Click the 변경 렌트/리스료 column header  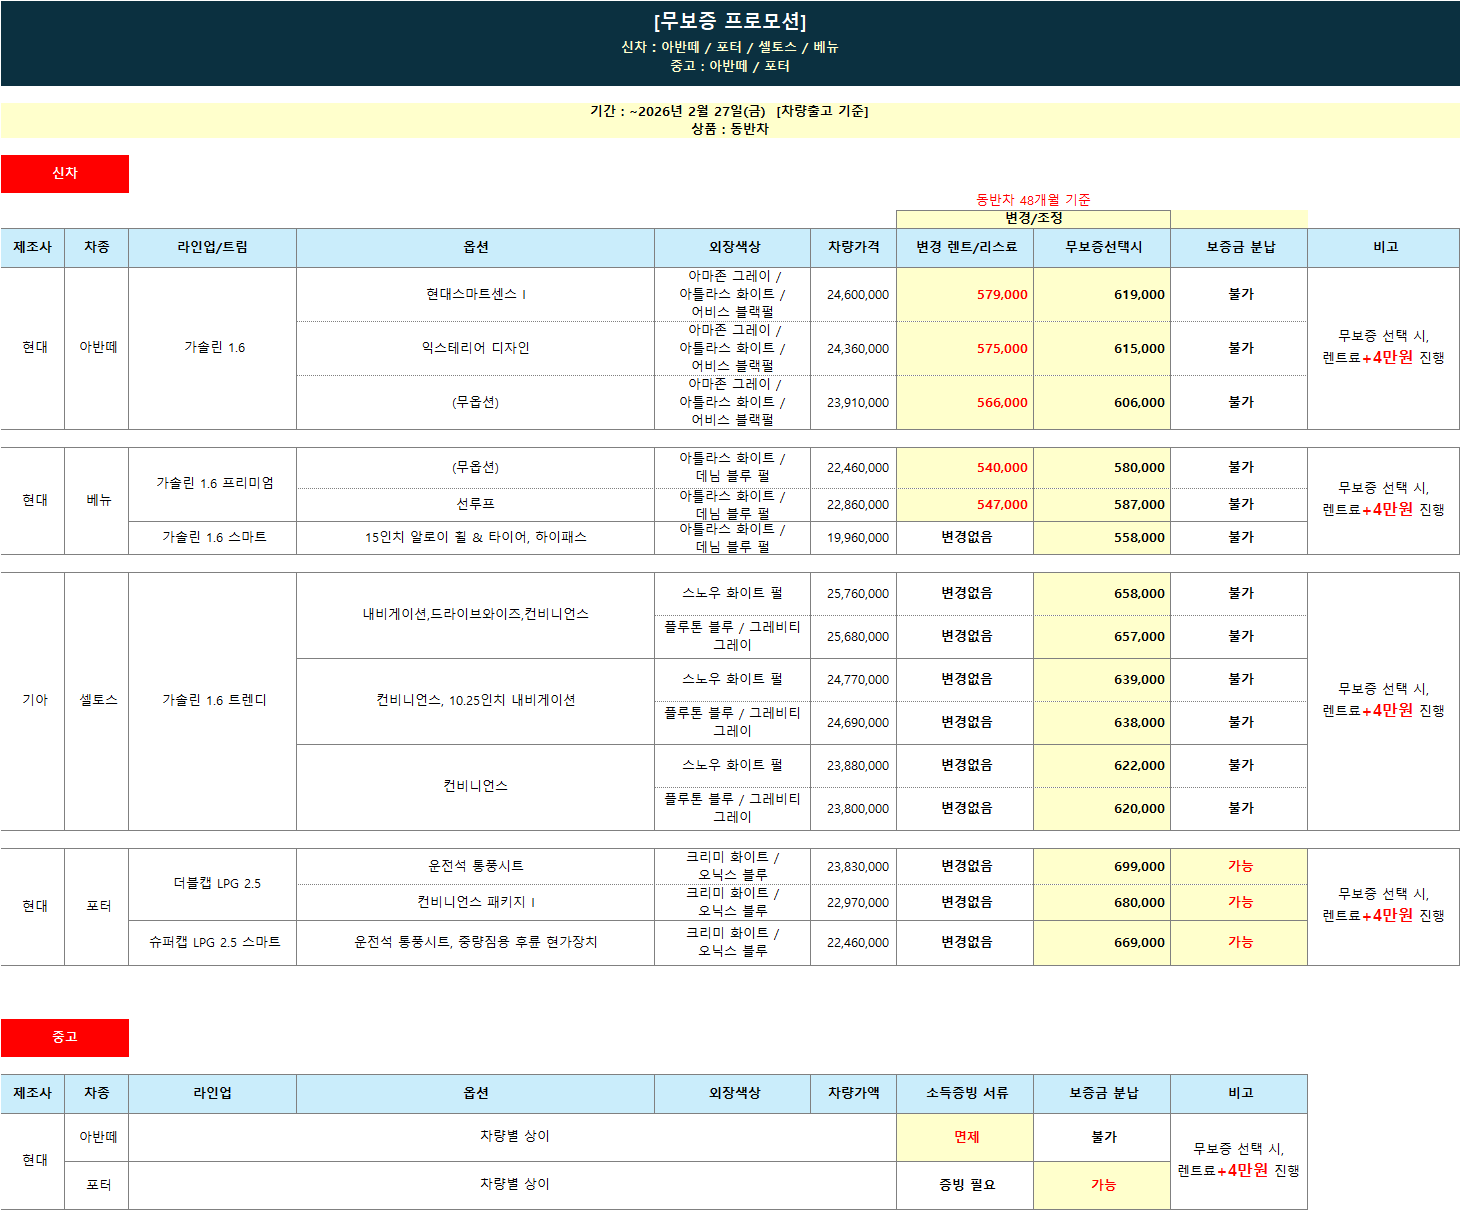[x=965, y=247]
